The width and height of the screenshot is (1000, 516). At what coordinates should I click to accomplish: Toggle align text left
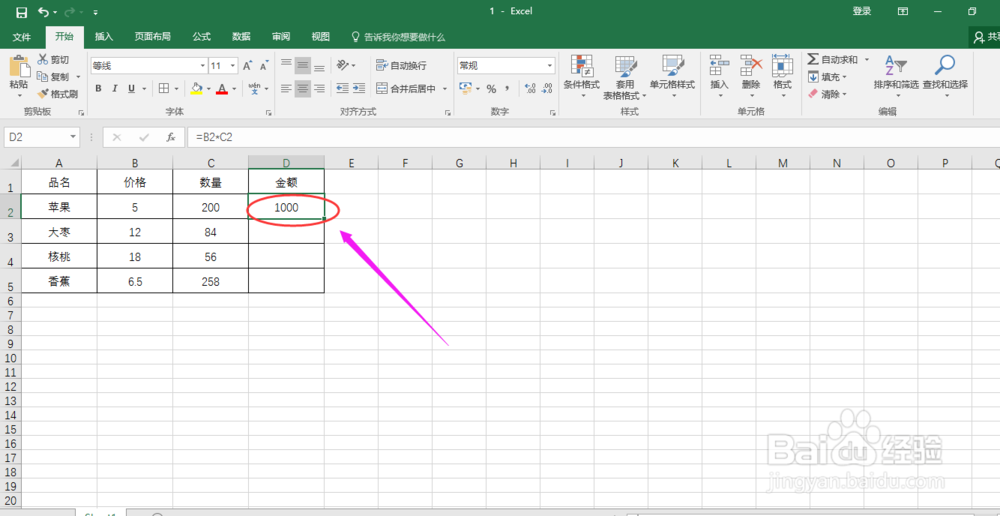pos(286,89)
